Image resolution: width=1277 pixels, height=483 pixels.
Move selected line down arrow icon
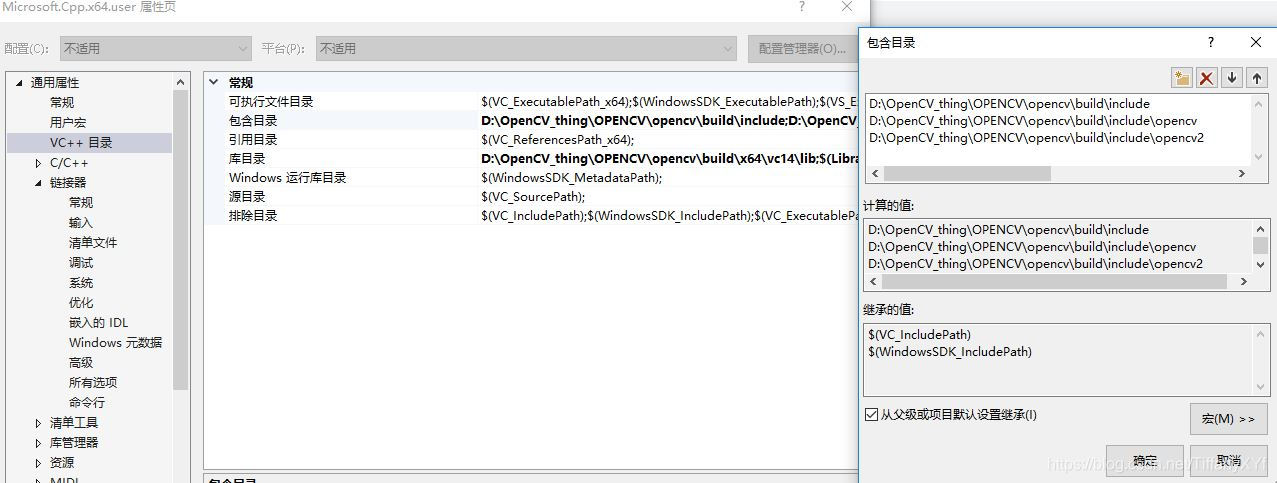[1232, 78]
